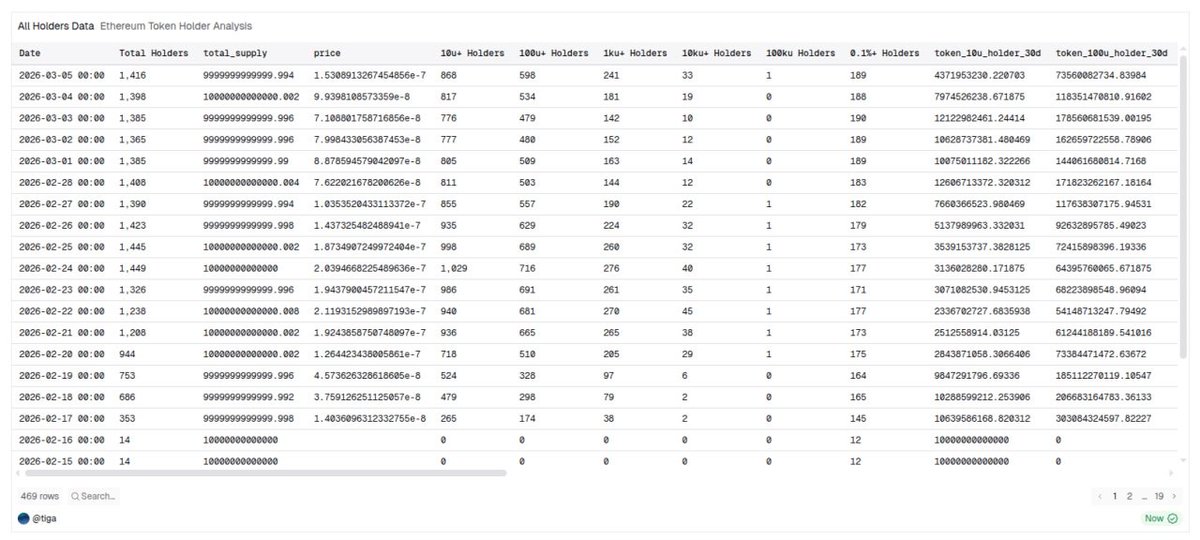
Task: Click the date cell 2026-02-15 00:00
Action: pyautogui.click(x=61, y=461)
